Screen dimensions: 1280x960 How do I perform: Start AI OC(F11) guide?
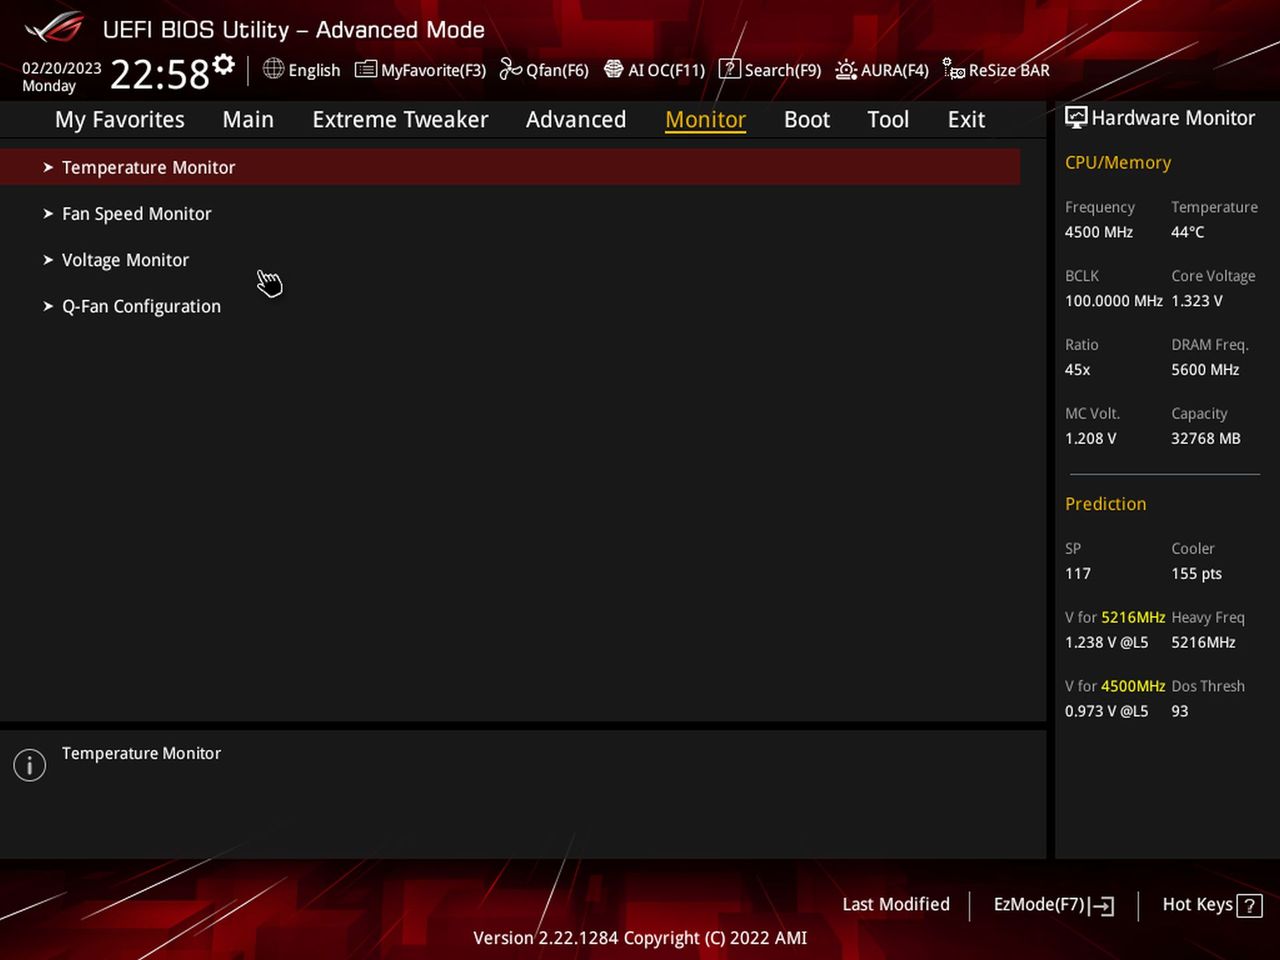[x=666, y=70]
